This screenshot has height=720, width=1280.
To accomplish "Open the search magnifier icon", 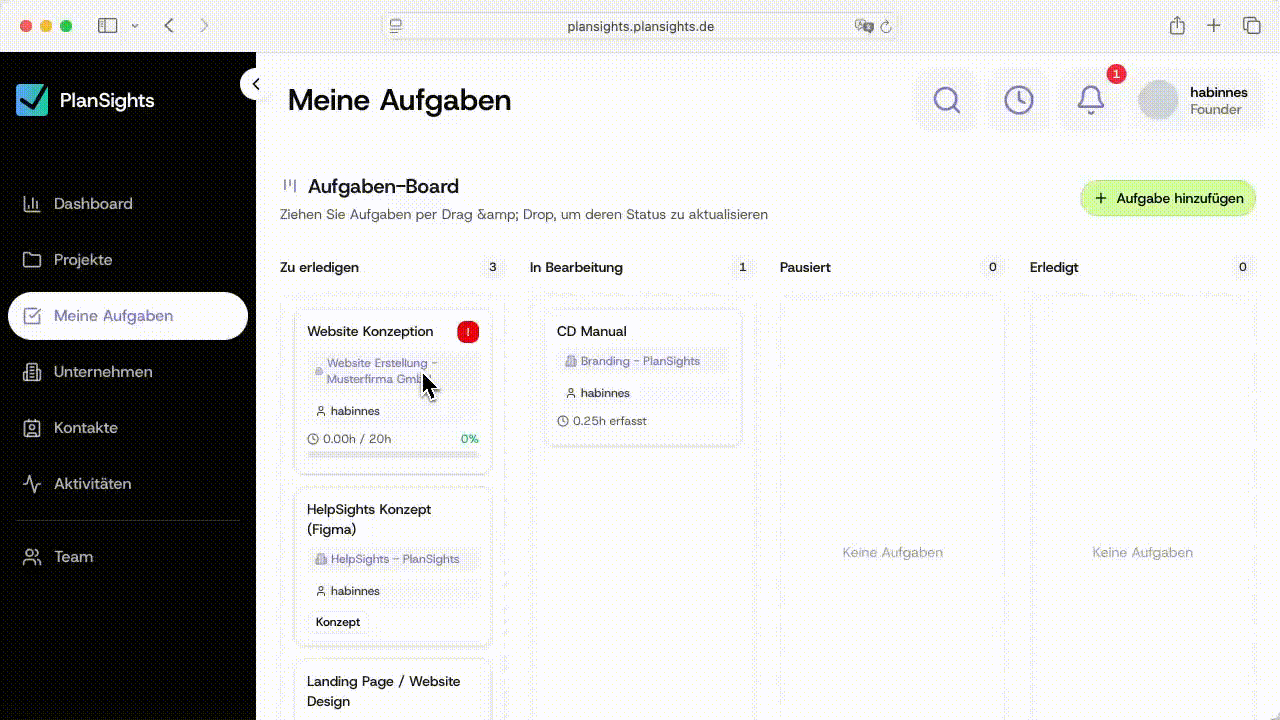I will coord(946,100).
